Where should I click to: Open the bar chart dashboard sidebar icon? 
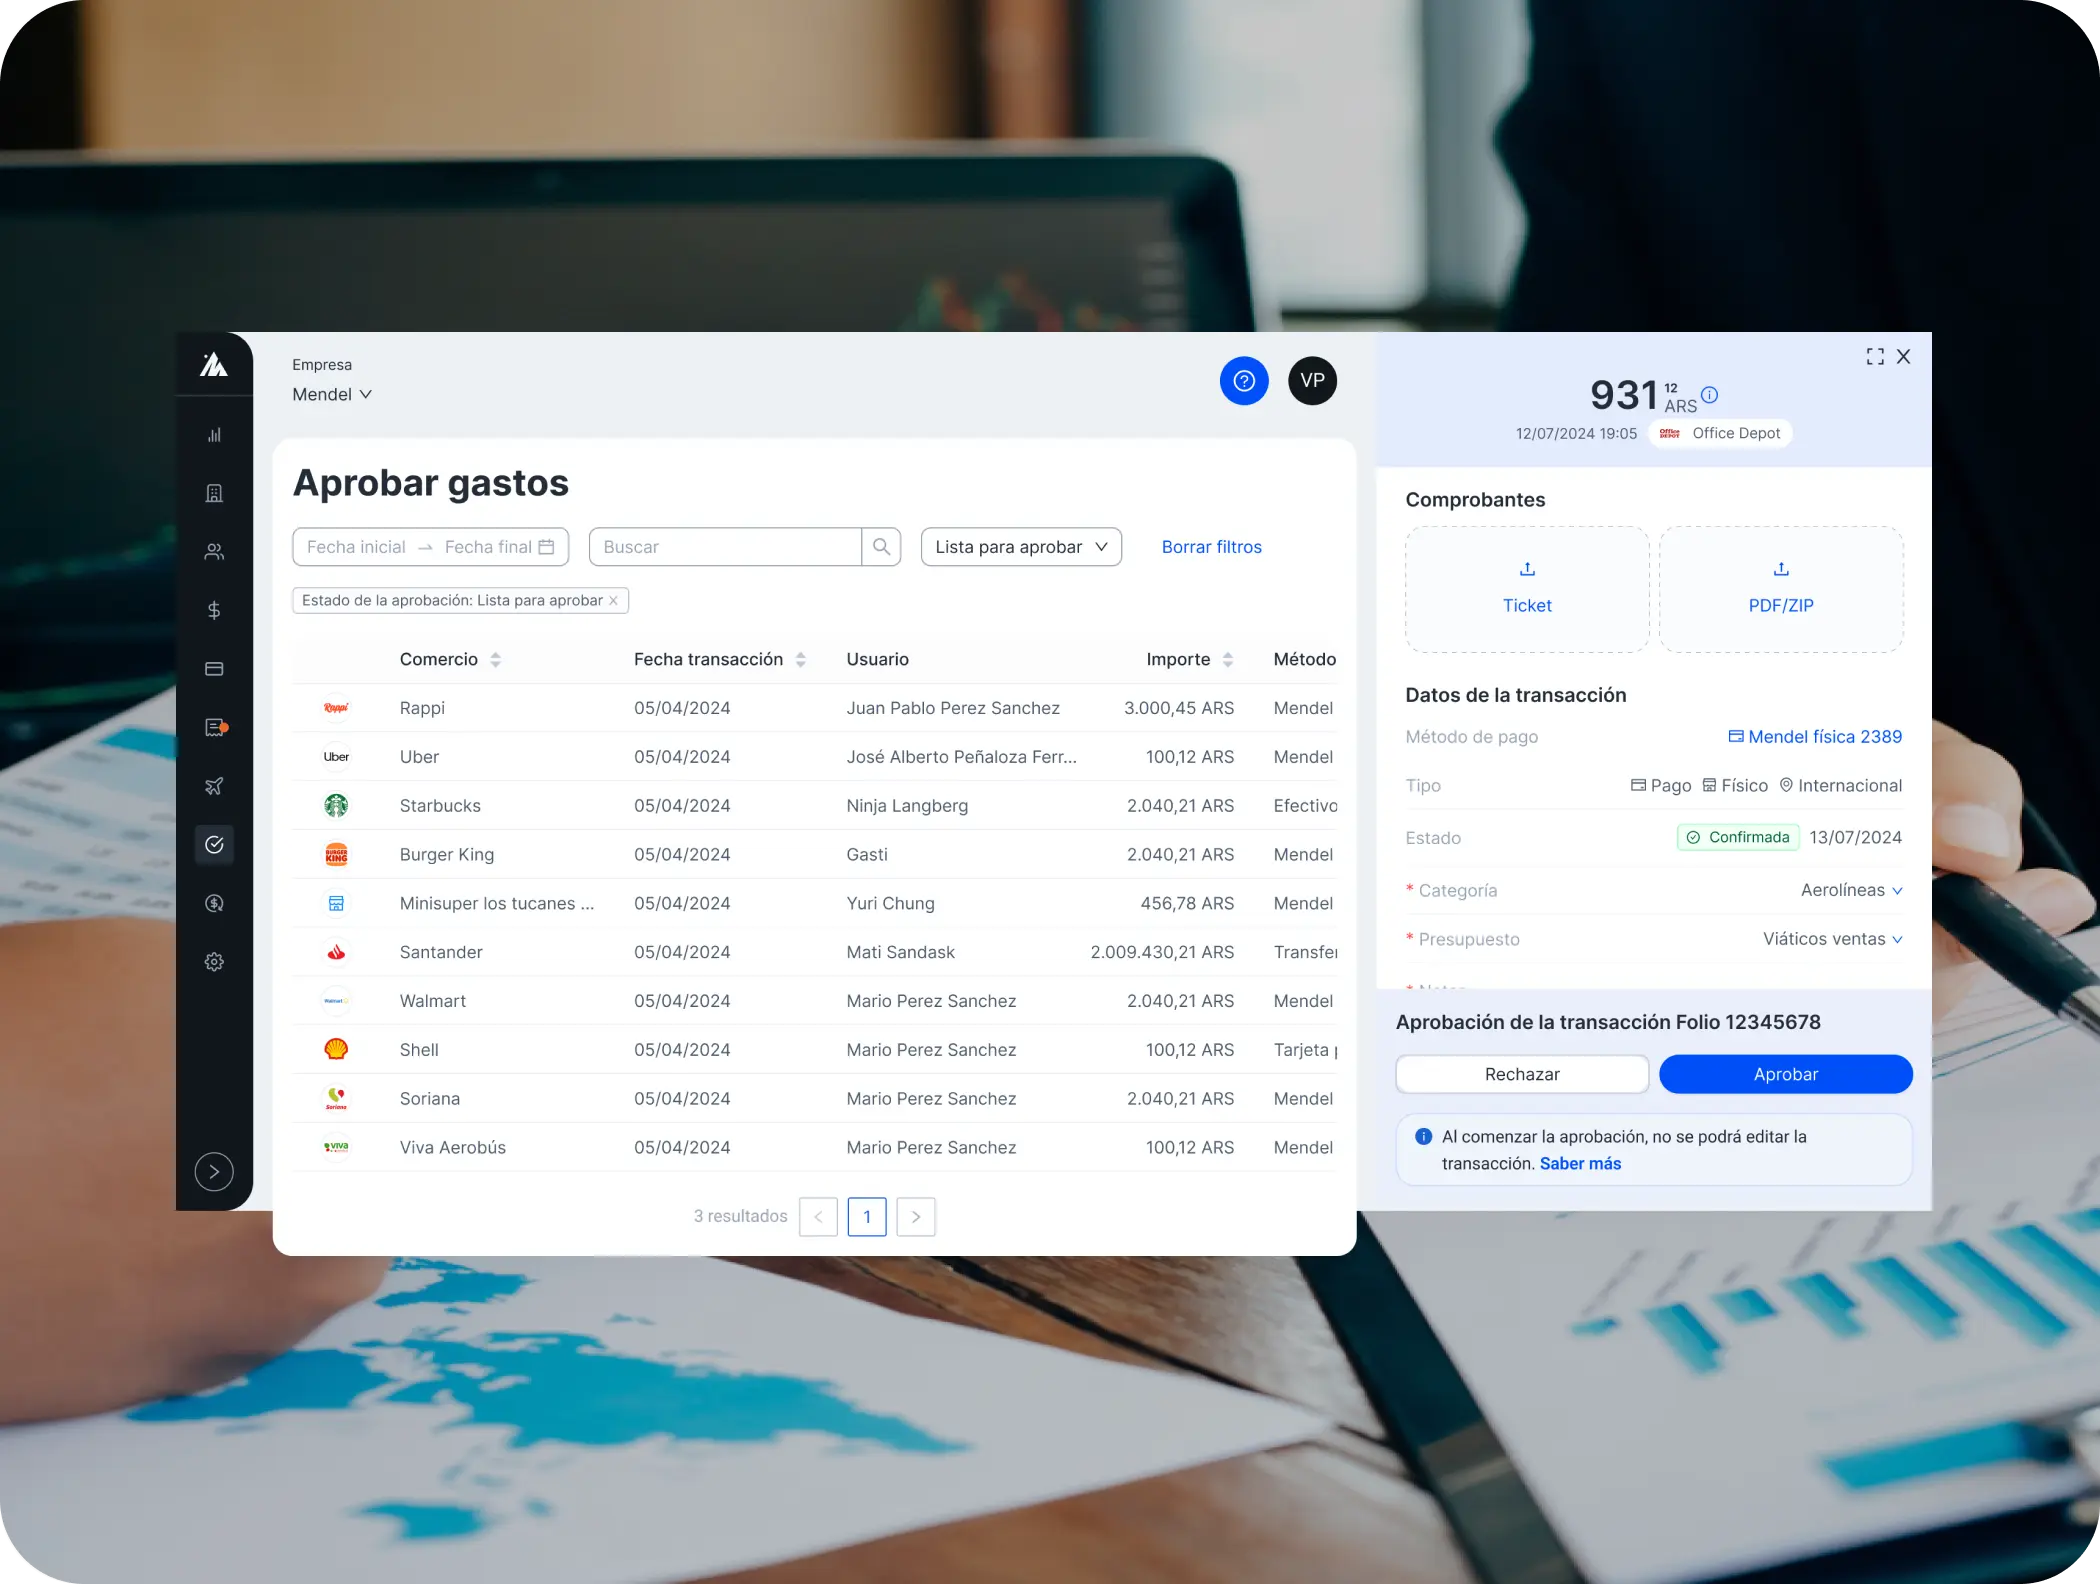point(214,435)
